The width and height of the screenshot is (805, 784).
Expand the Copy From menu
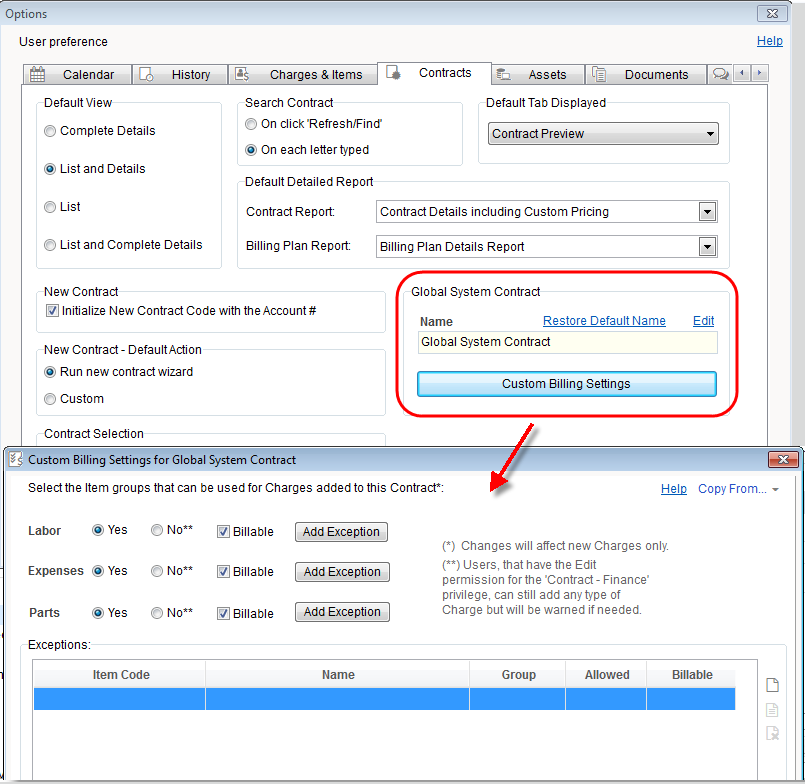[739, 489]
